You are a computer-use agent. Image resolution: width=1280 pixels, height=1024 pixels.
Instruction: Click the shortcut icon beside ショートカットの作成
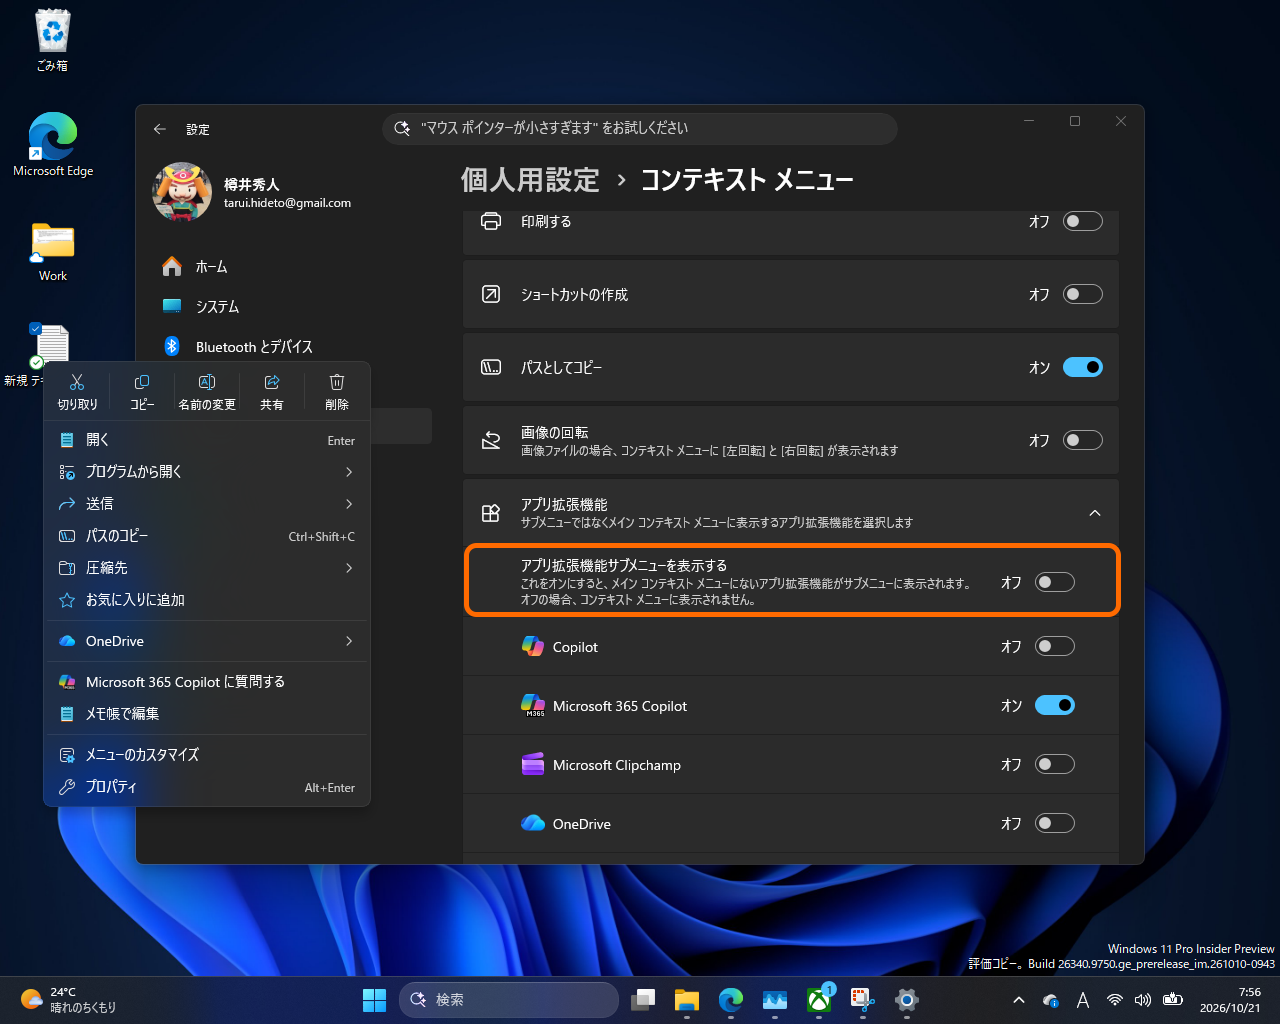(491, 294)
